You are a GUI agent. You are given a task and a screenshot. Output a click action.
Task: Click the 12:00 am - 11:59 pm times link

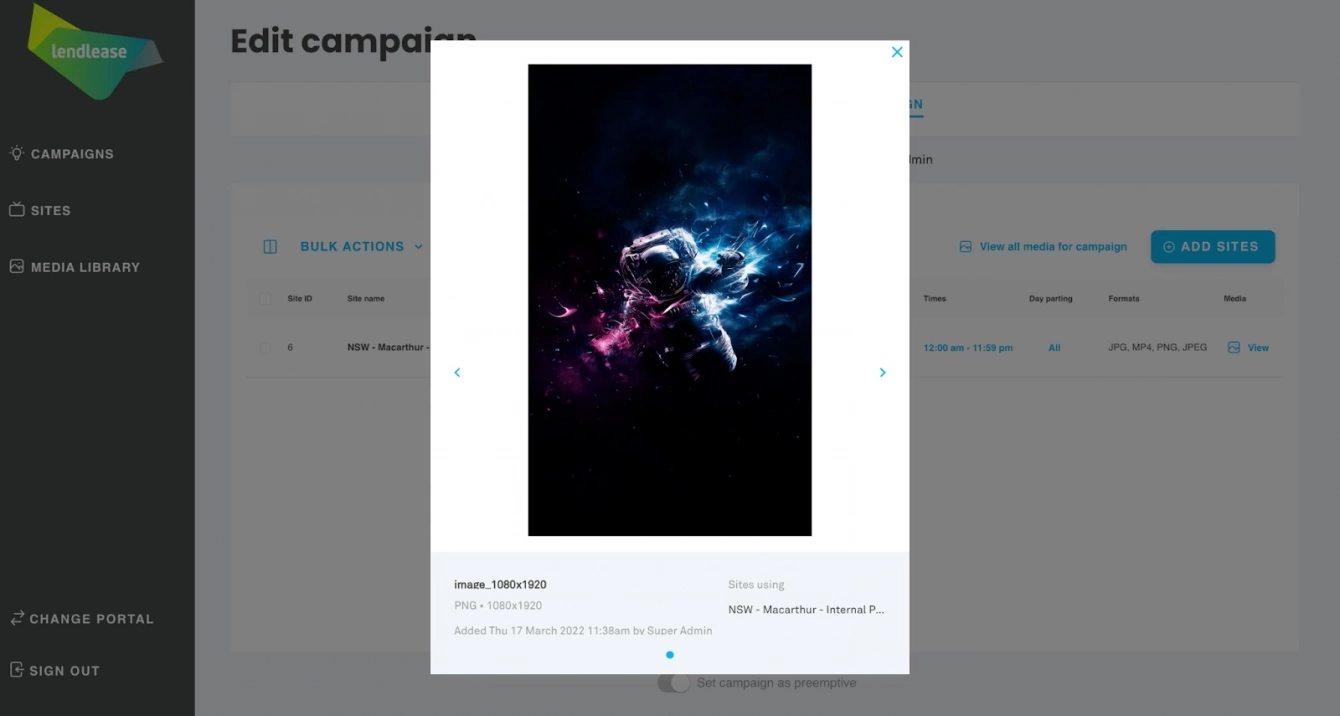(x=968, y=348)
